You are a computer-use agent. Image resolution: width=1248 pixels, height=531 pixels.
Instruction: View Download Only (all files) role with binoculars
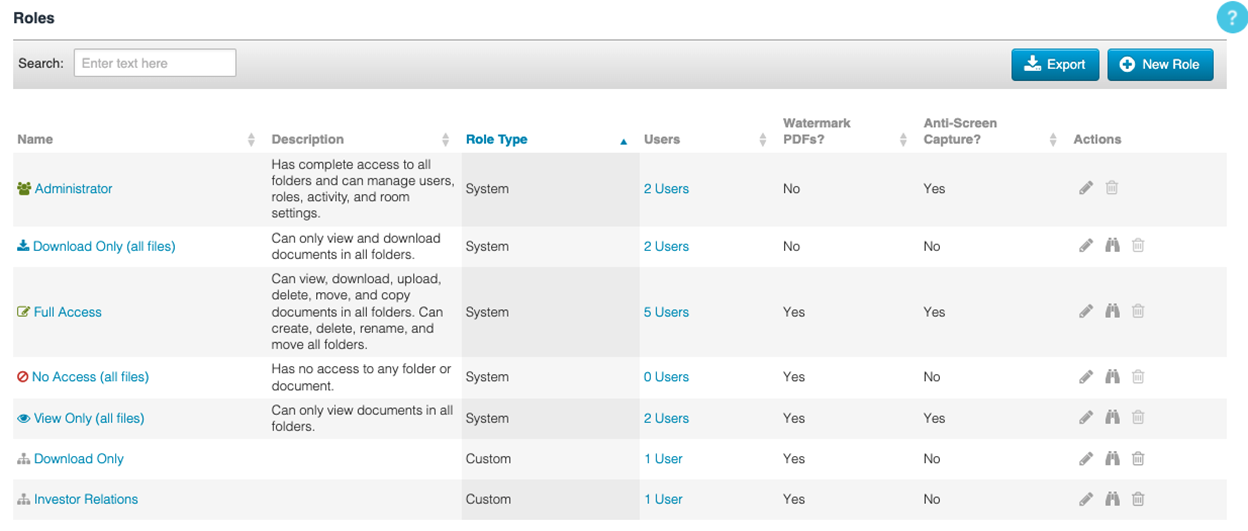(x=1112, y=246)
